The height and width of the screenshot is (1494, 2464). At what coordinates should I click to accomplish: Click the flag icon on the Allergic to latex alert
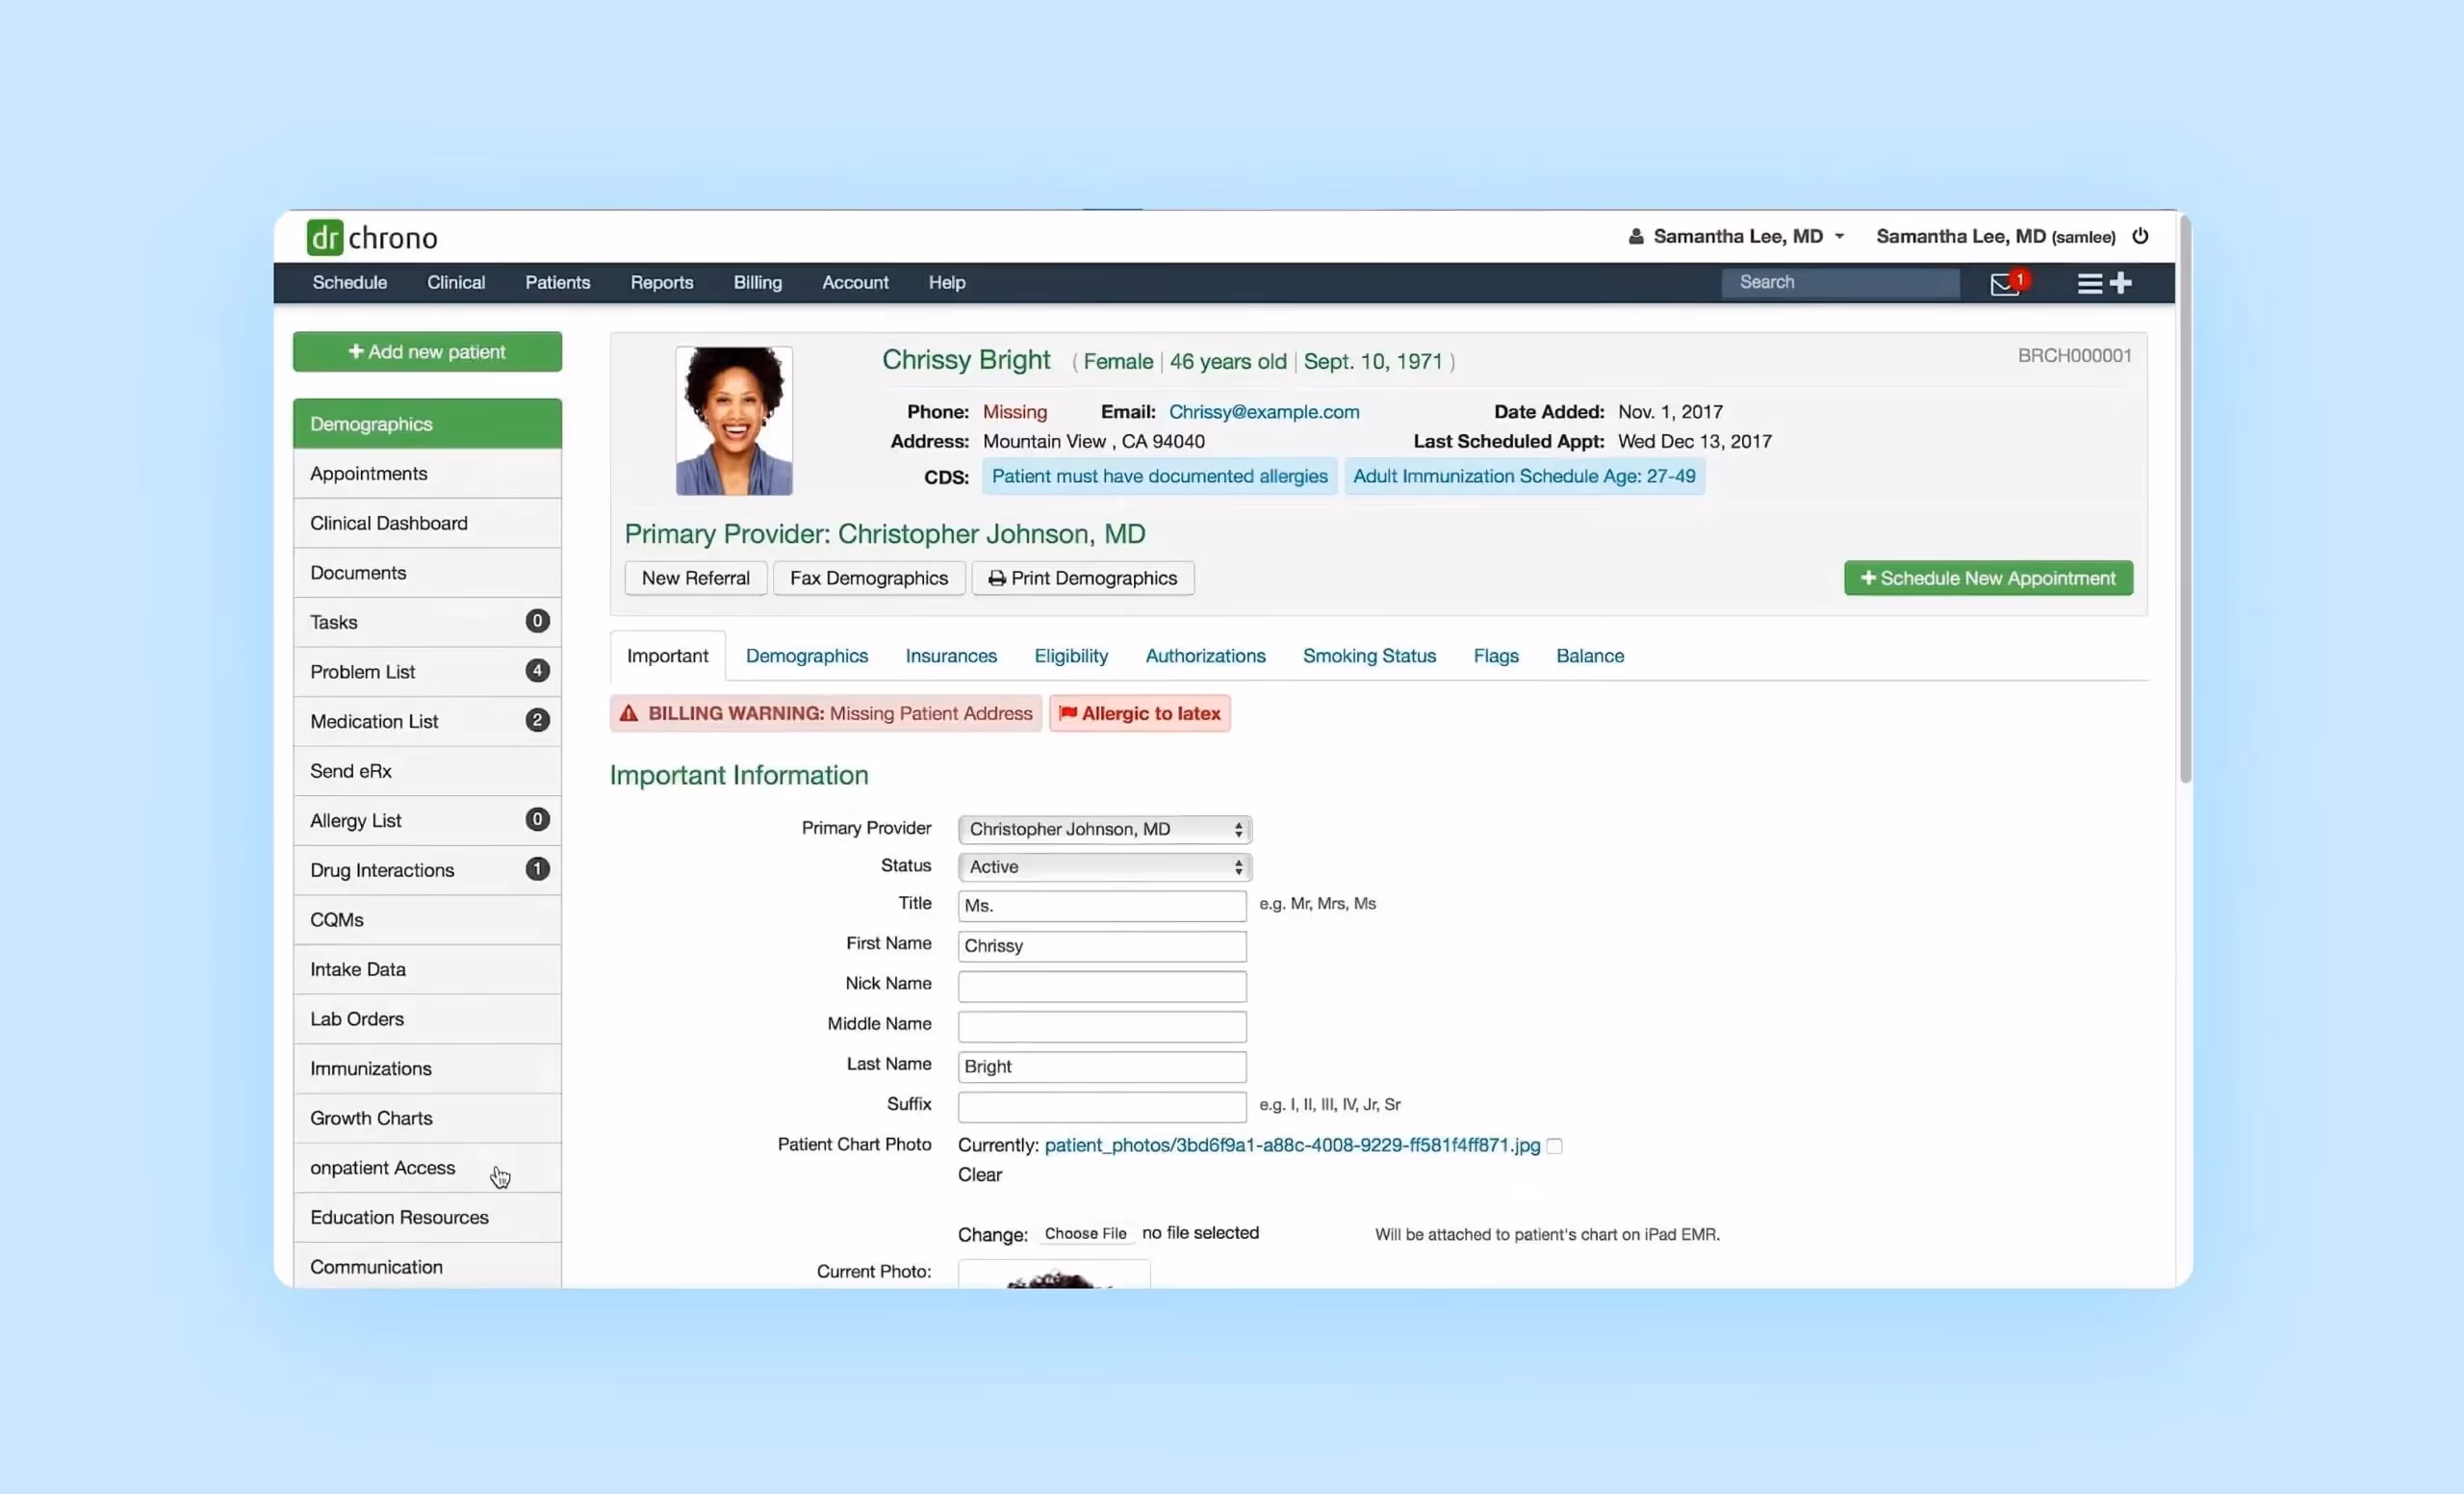1068,713
